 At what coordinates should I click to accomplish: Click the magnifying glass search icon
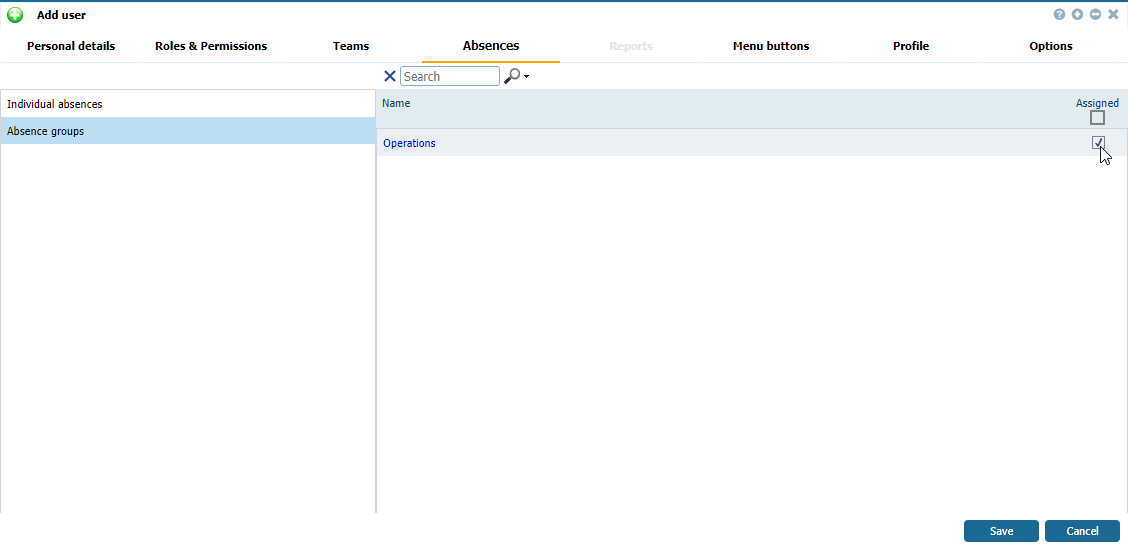click(511, 76)
